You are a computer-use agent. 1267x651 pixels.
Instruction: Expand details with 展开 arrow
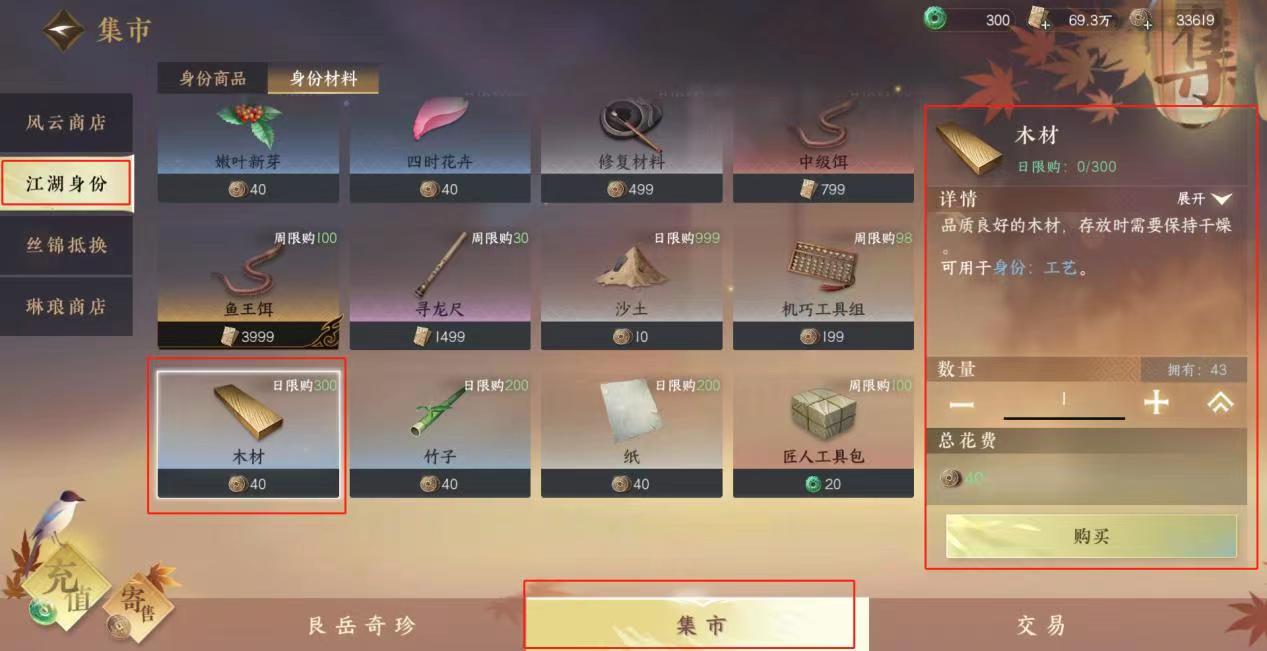(1204, 199)
